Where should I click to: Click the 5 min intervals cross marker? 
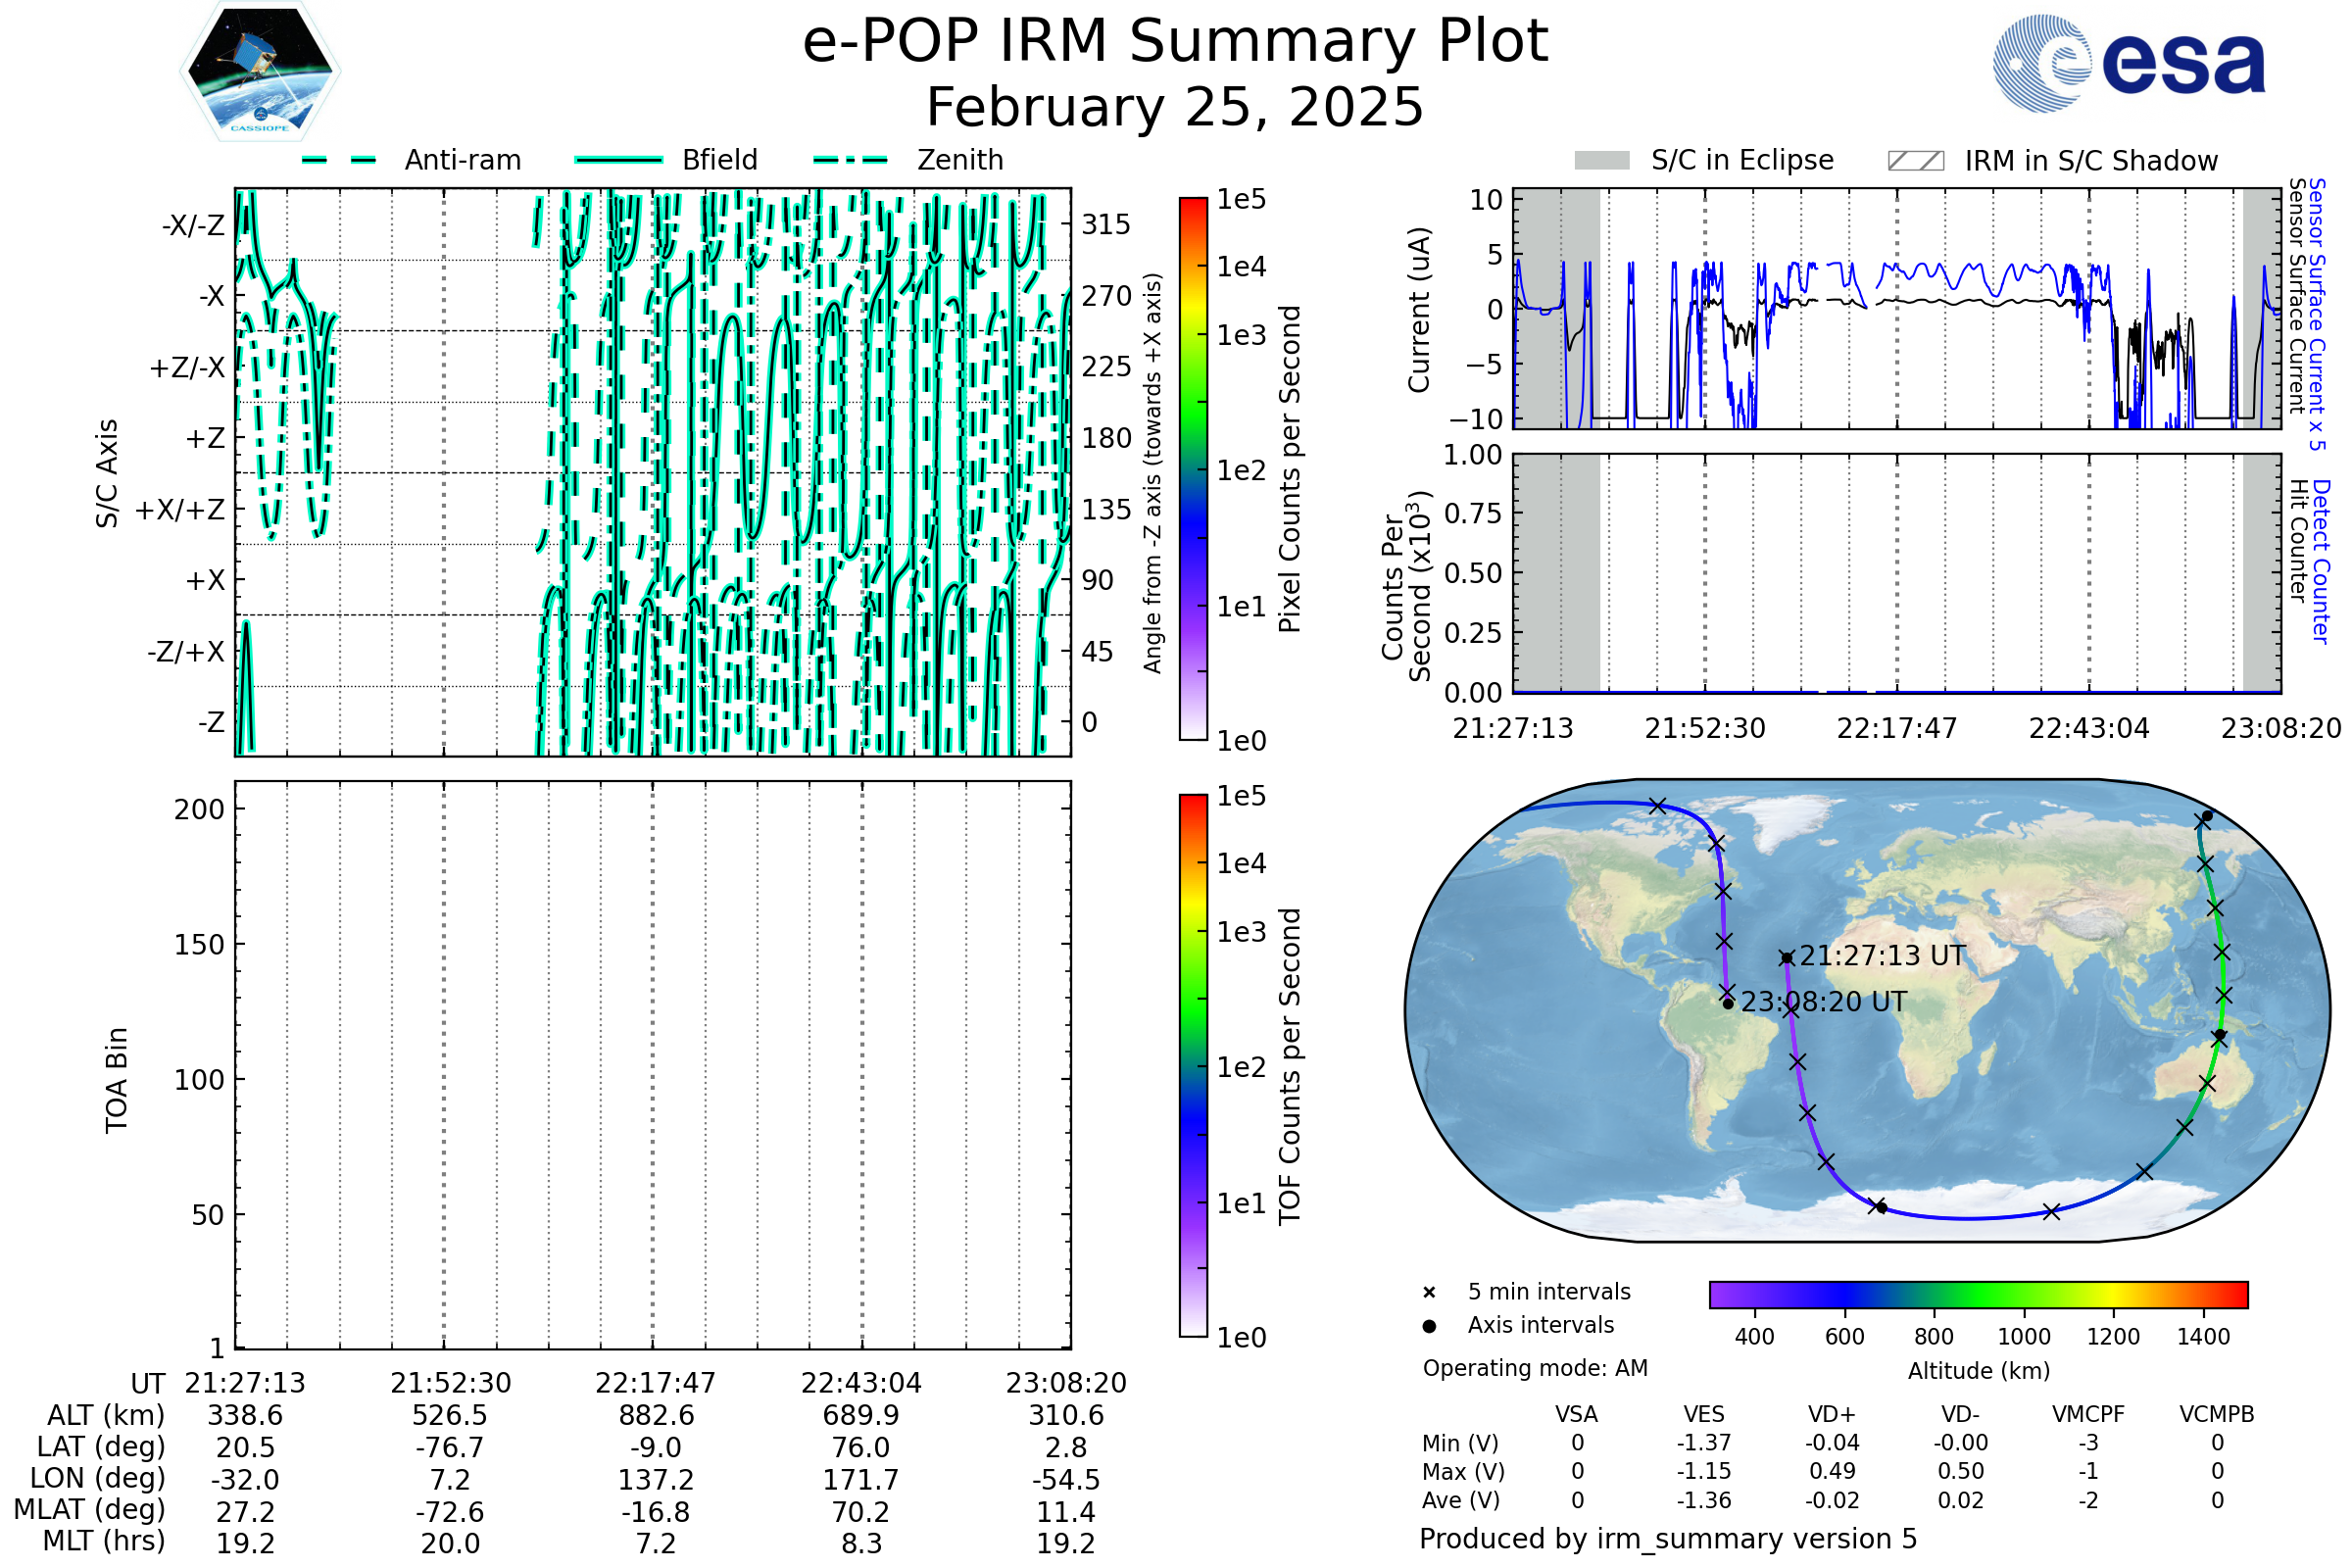tap(1429, 1293)
